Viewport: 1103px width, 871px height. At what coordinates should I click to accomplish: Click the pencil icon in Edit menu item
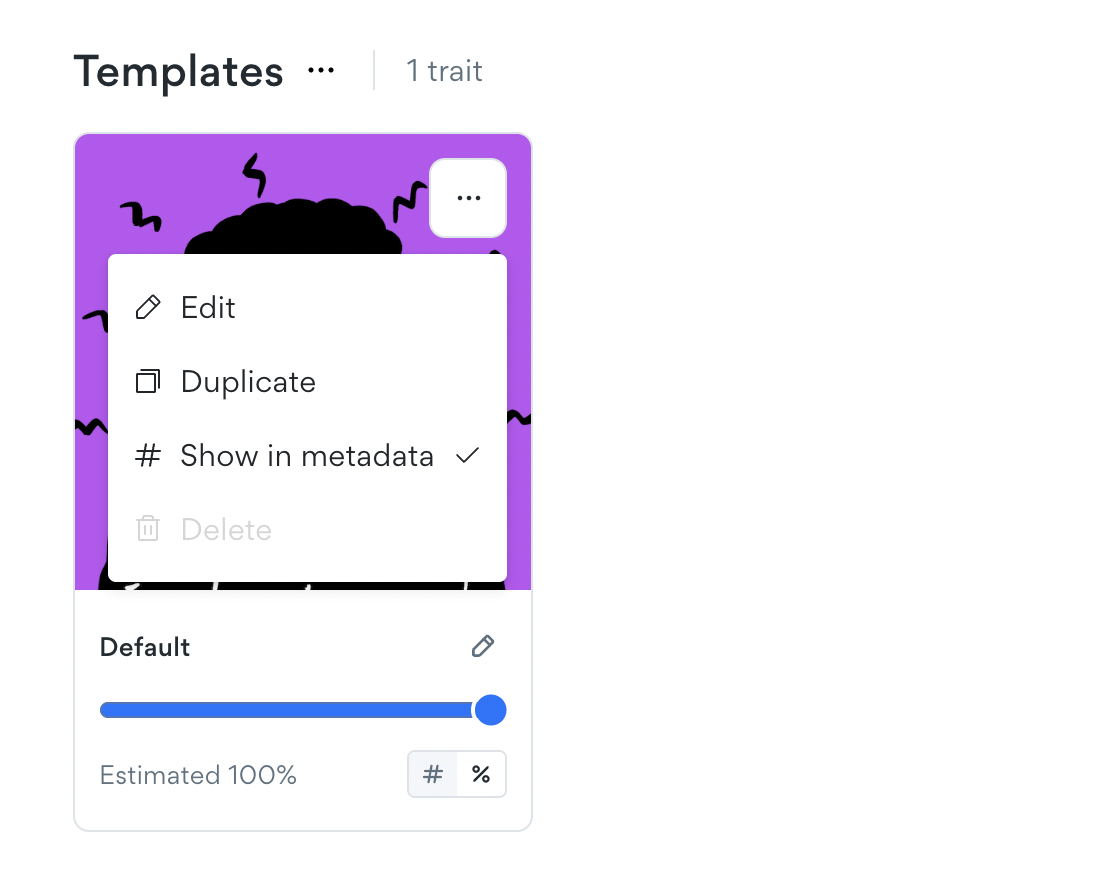[x=148, y=308]
